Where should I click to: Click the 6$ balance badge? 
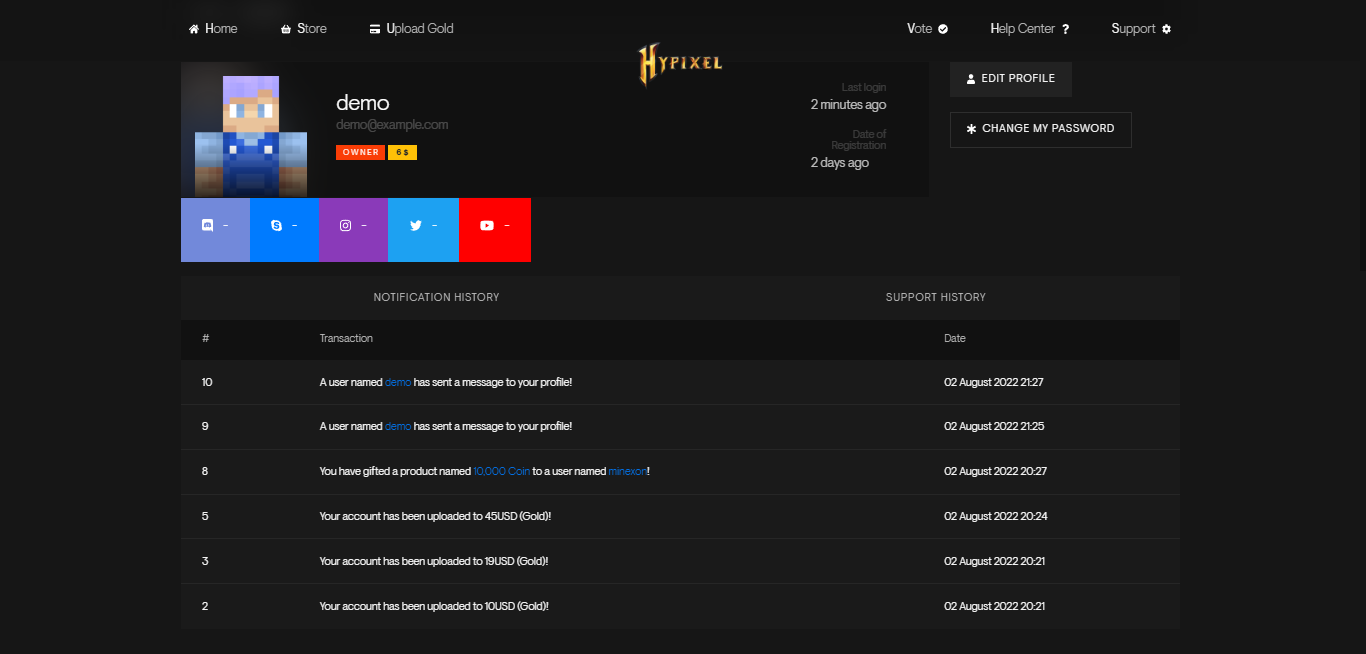pos(402,153)
